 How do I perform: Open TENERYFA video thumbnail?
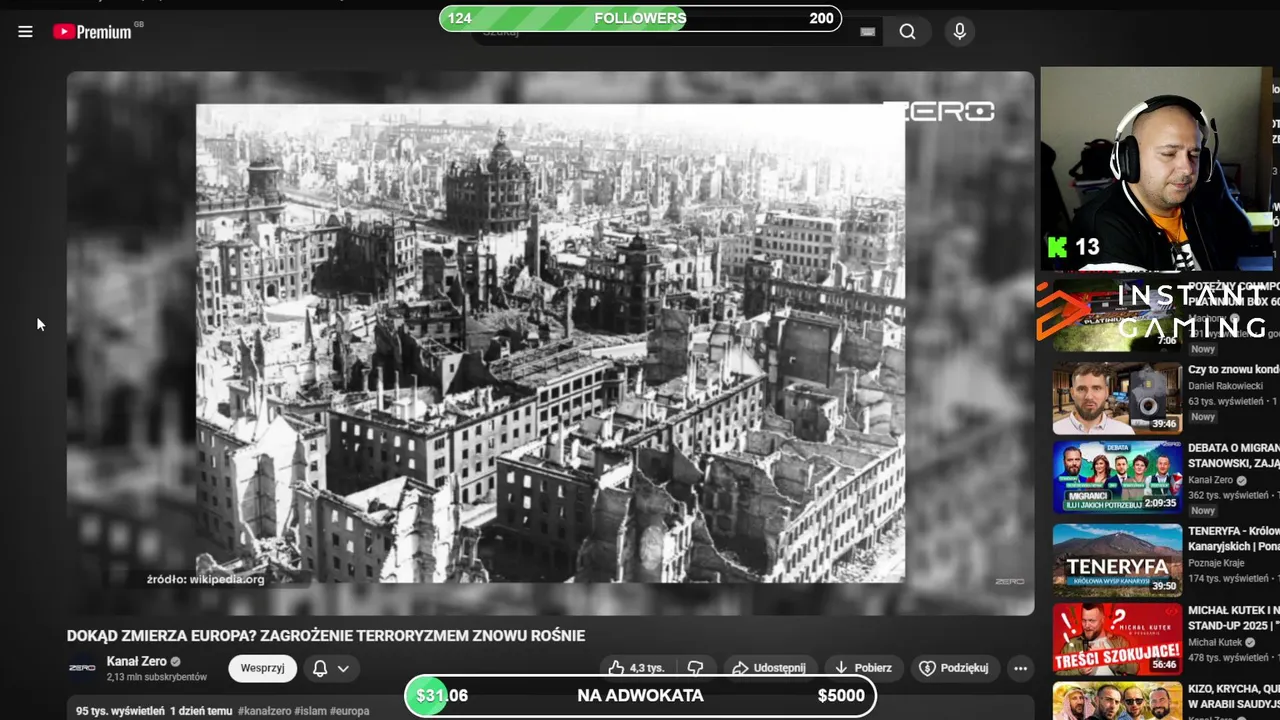click(1117, 559)
